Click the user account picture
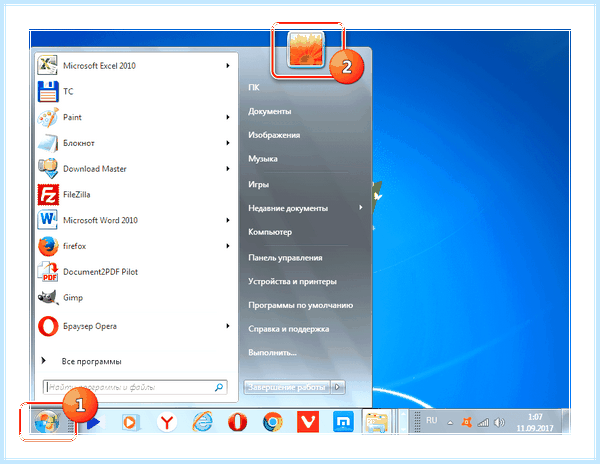Viewport: 600px width, 464px height. tap(306, 50)
